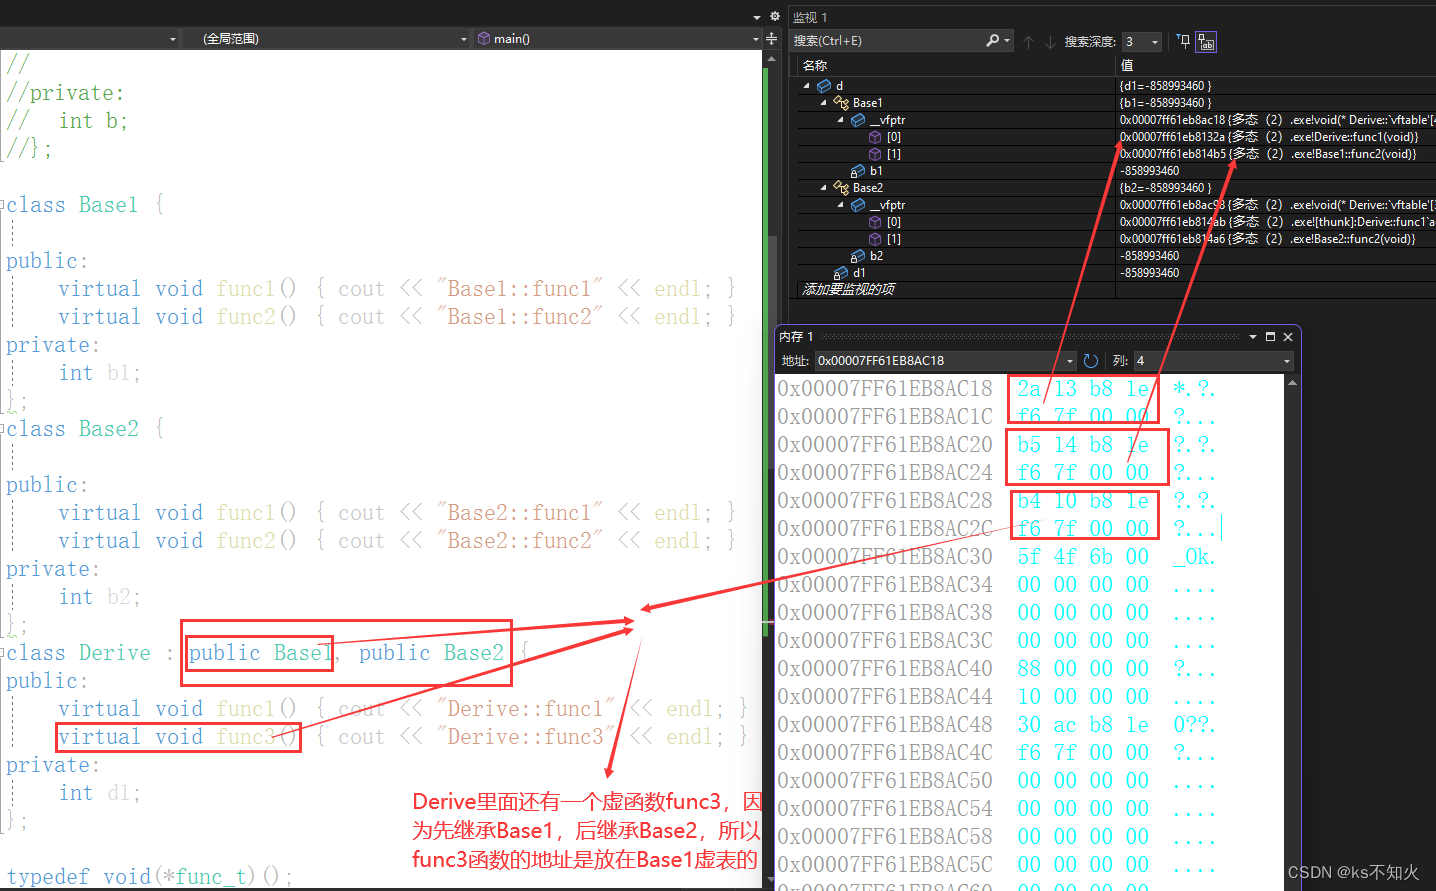Go to previous search result arrow
Image resolution: width=1436 pixels, height=891 pixels.
pyautogui.click(x=1028, y=41)
